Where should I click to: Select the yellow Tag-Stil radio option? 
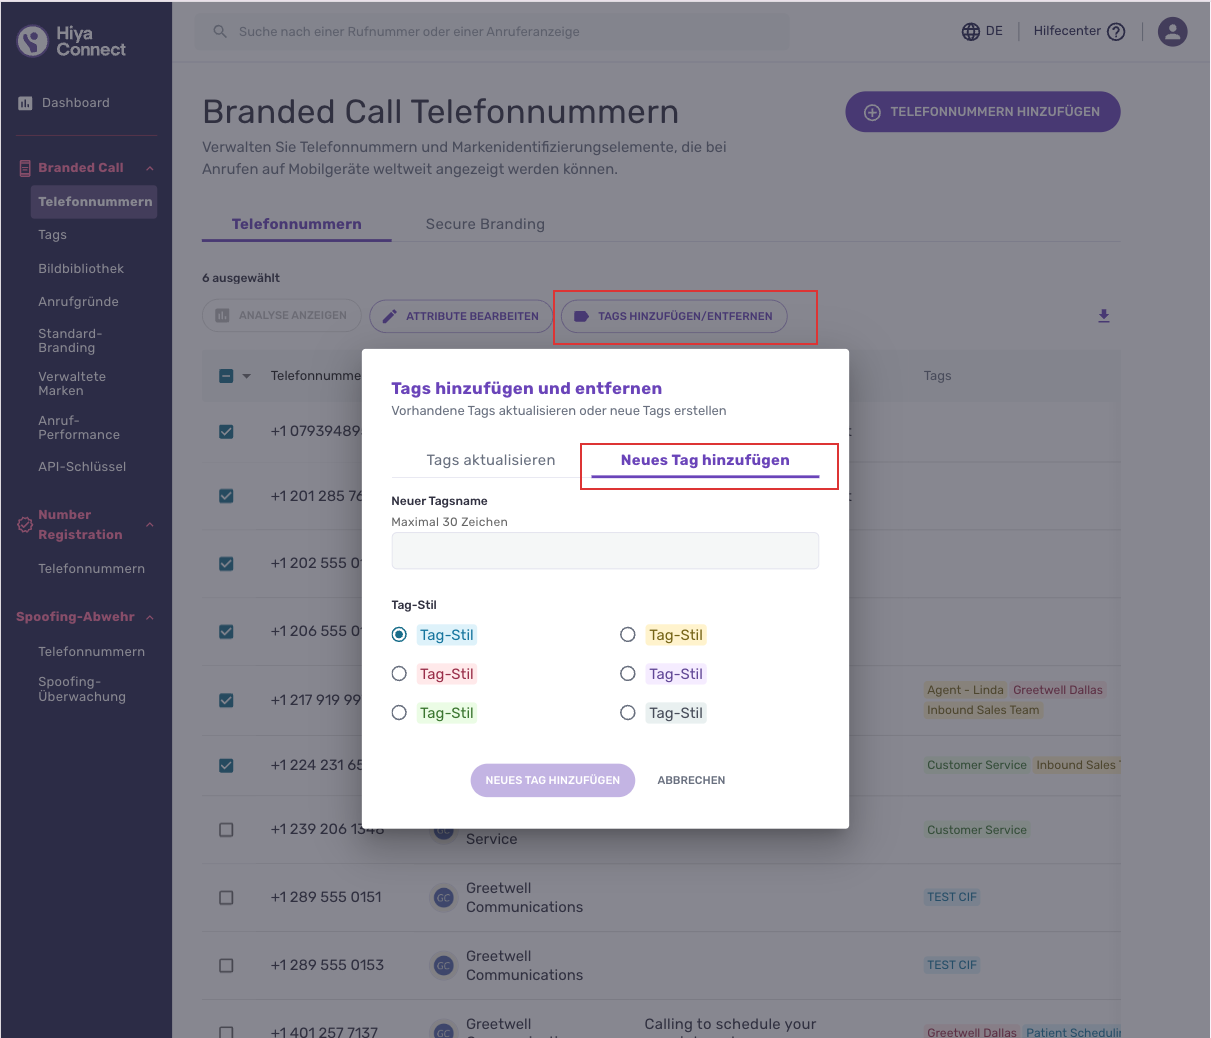coord(628,635)
